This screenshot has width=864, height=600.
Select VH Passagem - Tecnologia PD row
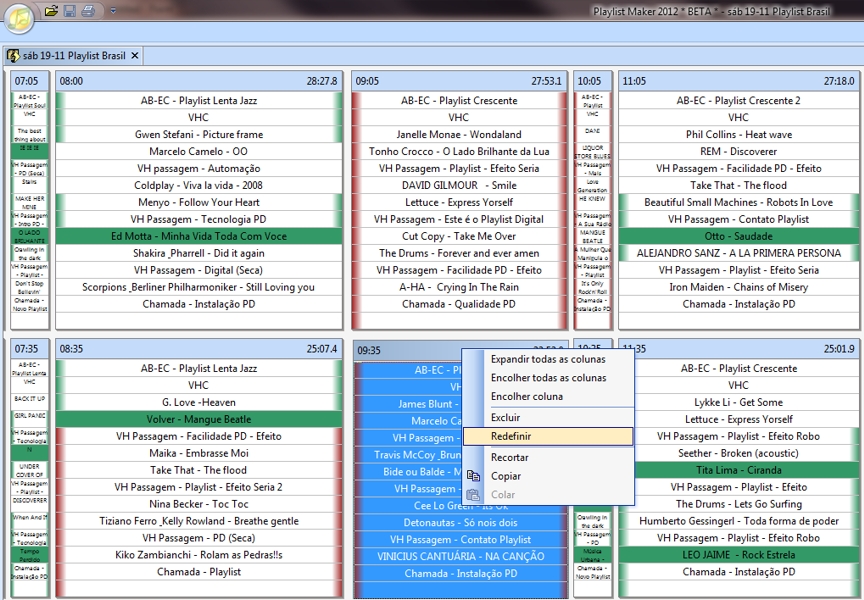pos(198,219)
